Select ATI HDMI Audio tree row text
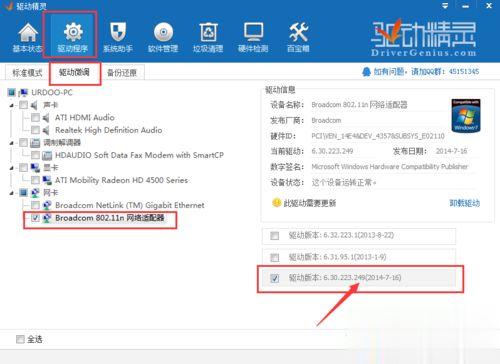The image size is (500, 364). point(85,118)
